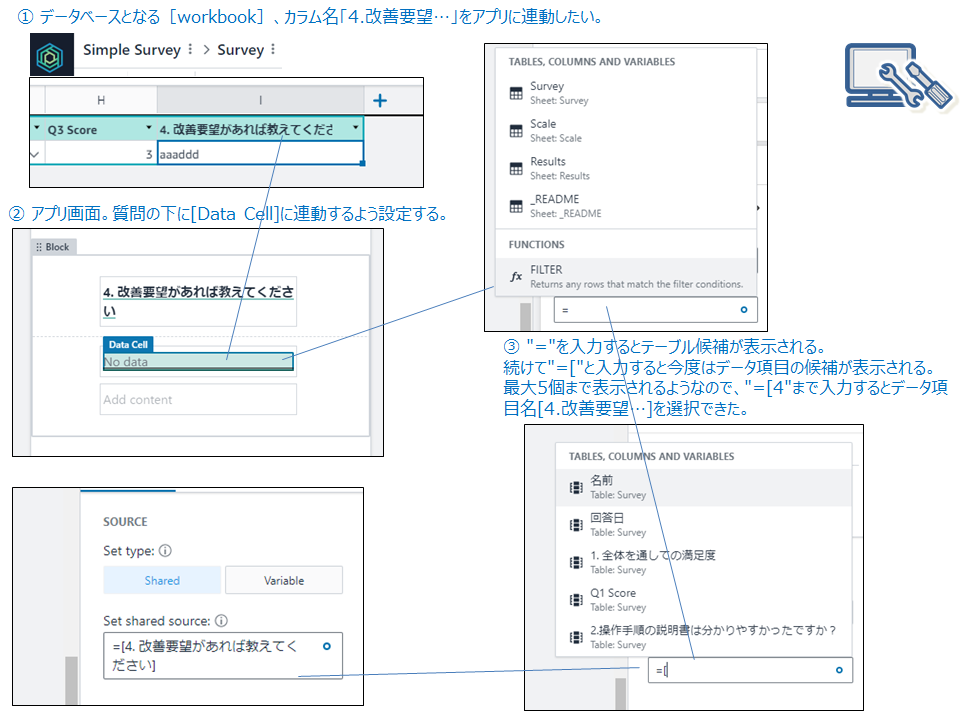
Task: Choose the 1. 全体を通しての満足度 column suggestion
Action: pos(704,562)
